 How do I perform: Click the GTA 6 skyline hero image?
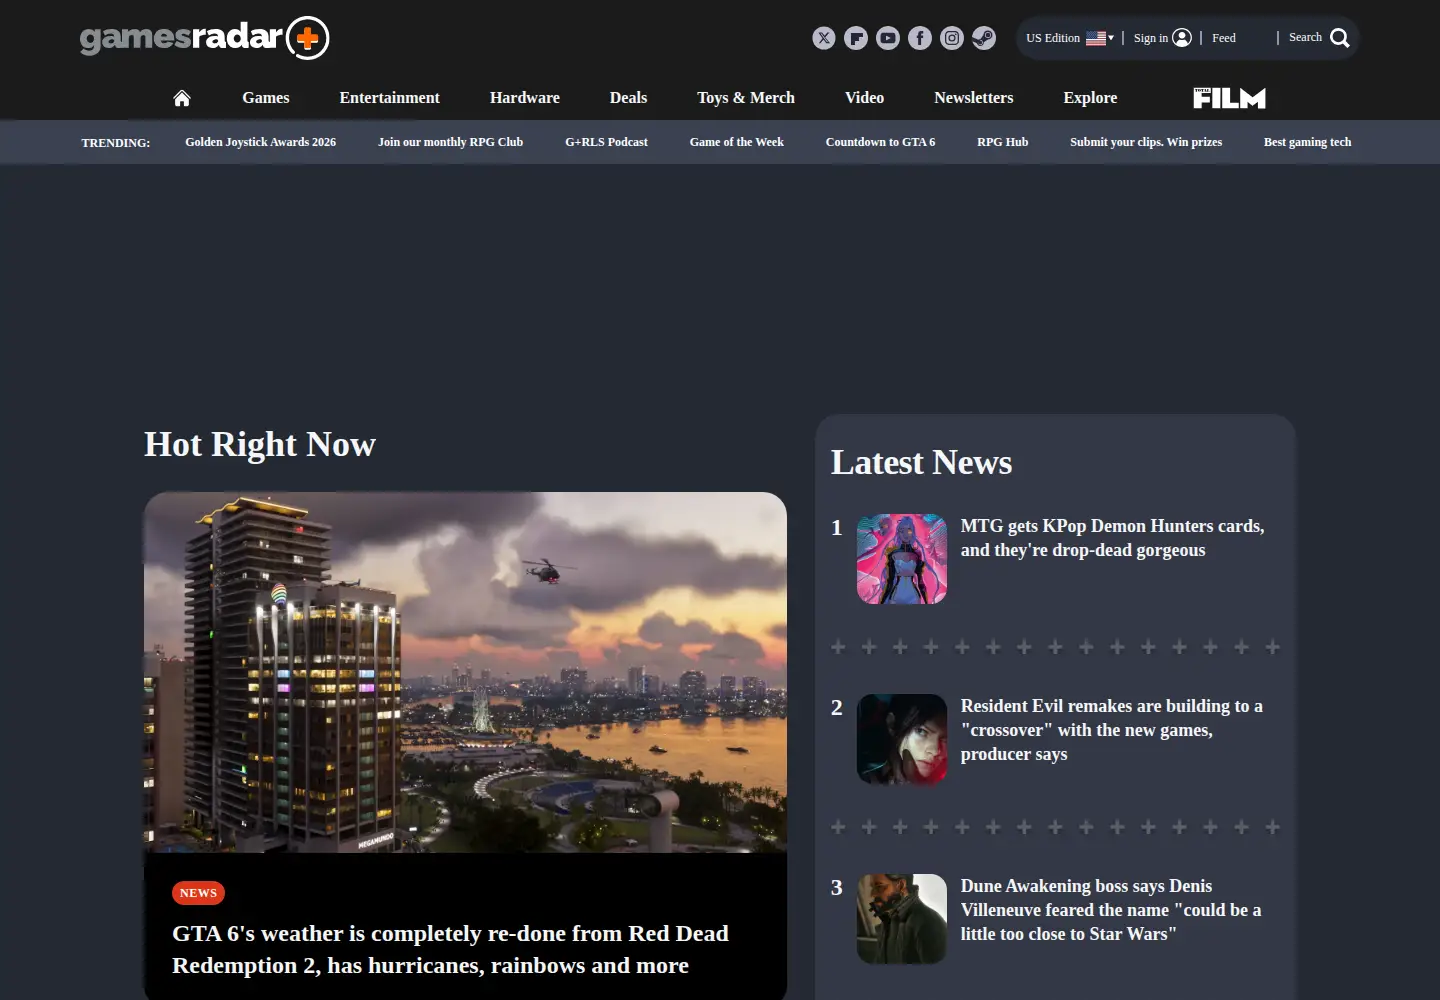click(x=465, y=672)
